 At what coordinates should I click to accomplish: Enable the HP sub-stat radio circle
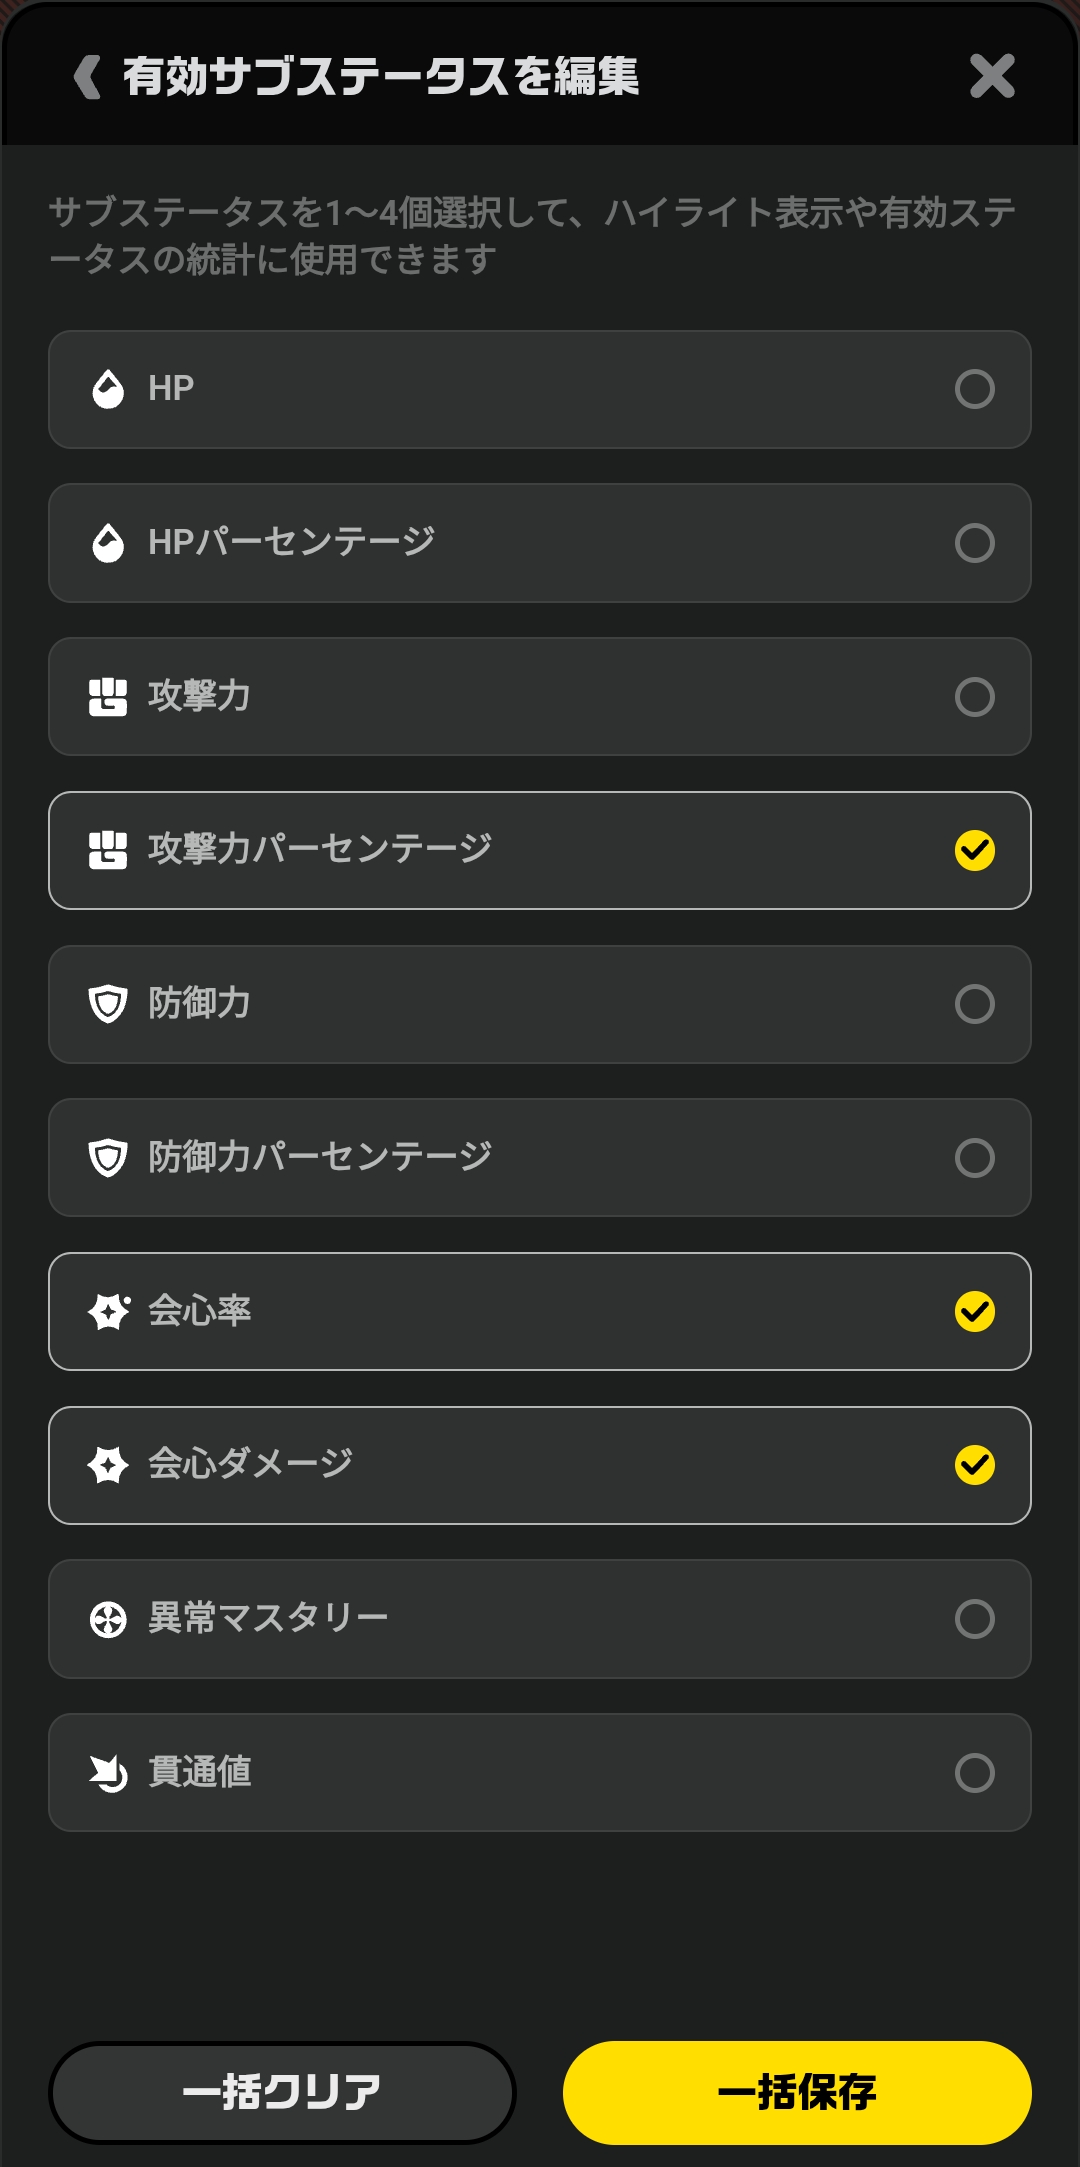(x=974, y=389)
